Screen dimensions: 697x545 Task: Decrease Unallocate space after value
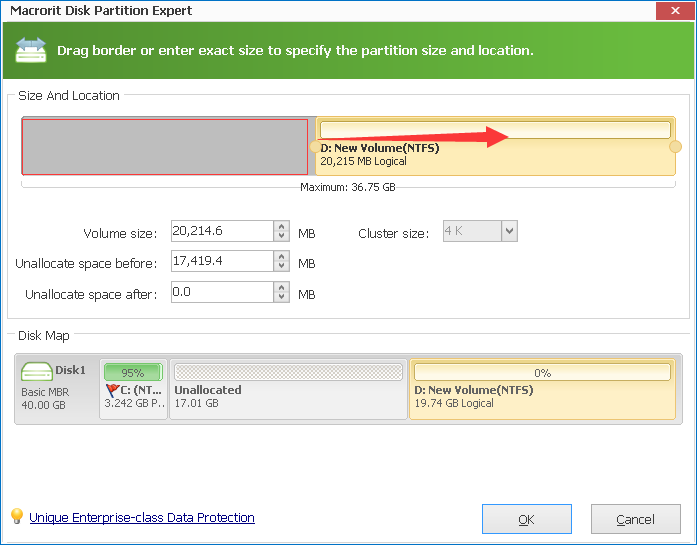pos(281,297)
